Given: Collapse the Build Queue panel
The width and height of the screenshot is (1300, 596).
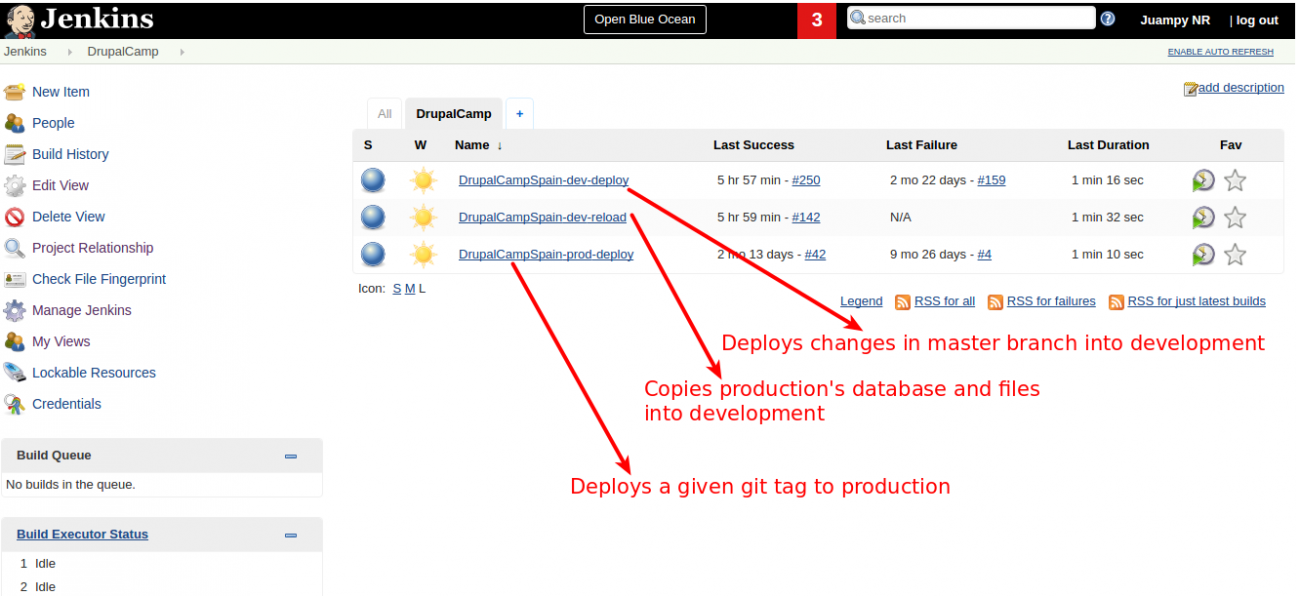Looking at the screenshot, I should pyautogui.click(x=290, y=456).
